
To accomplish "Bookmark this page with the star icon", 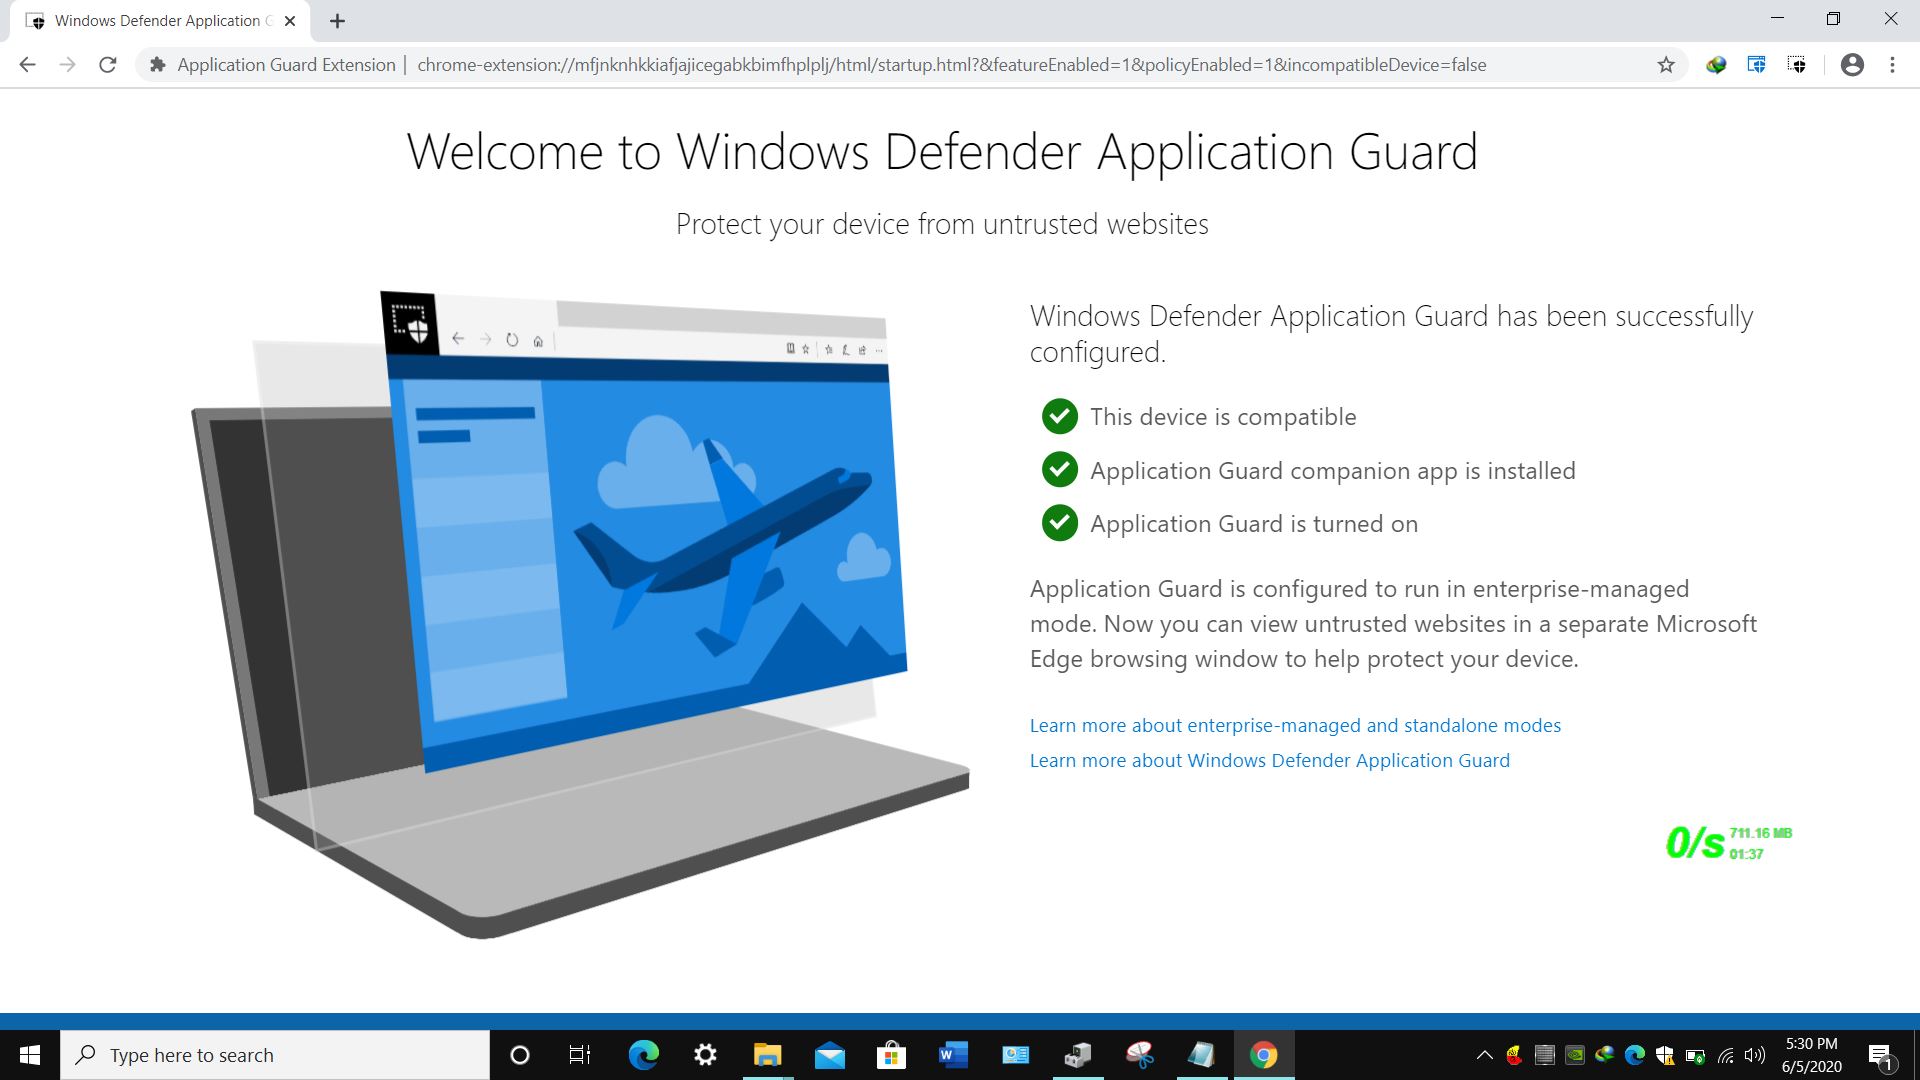I will (1666, 65).
